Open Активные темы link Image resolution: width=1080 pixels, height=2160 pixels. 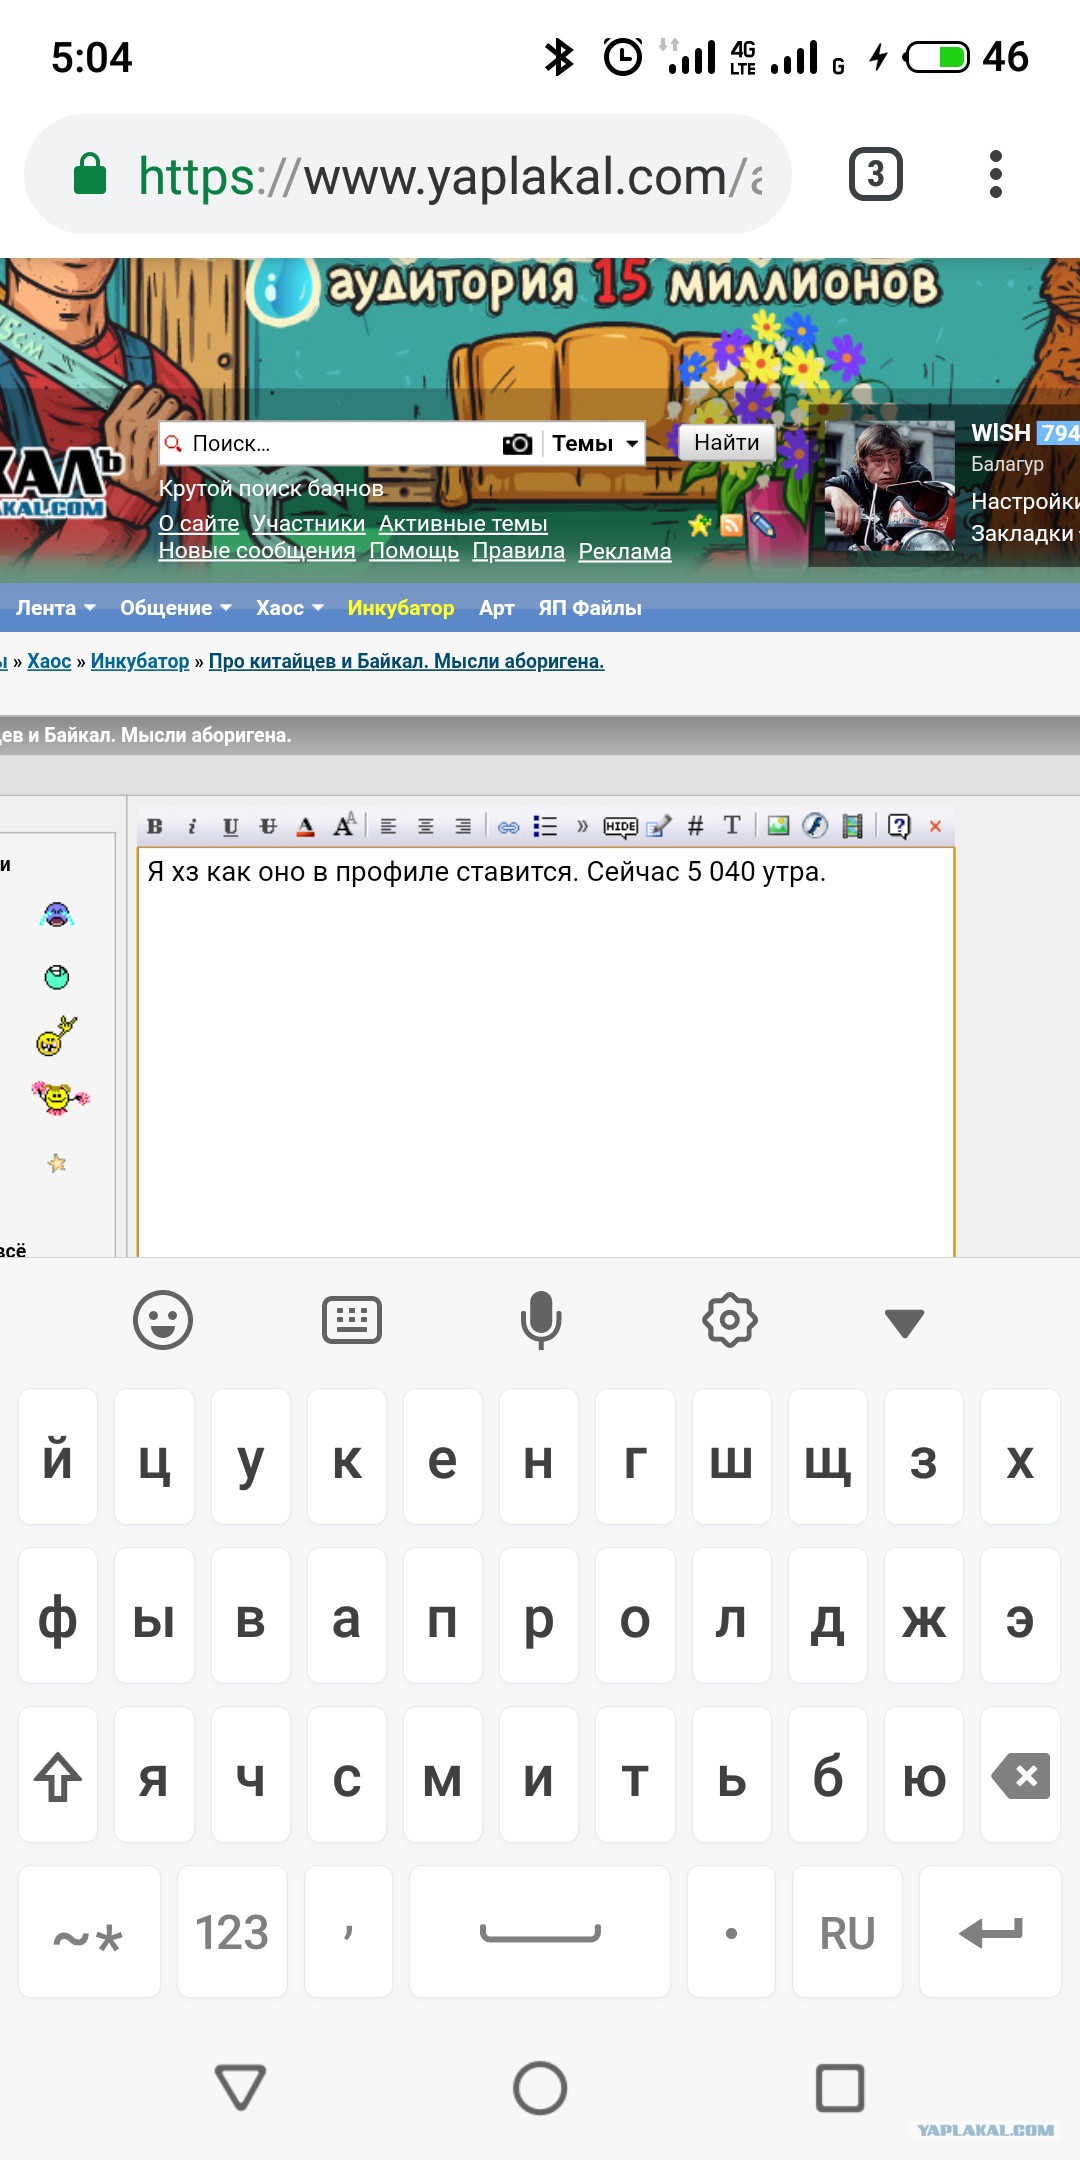point(463,523)
